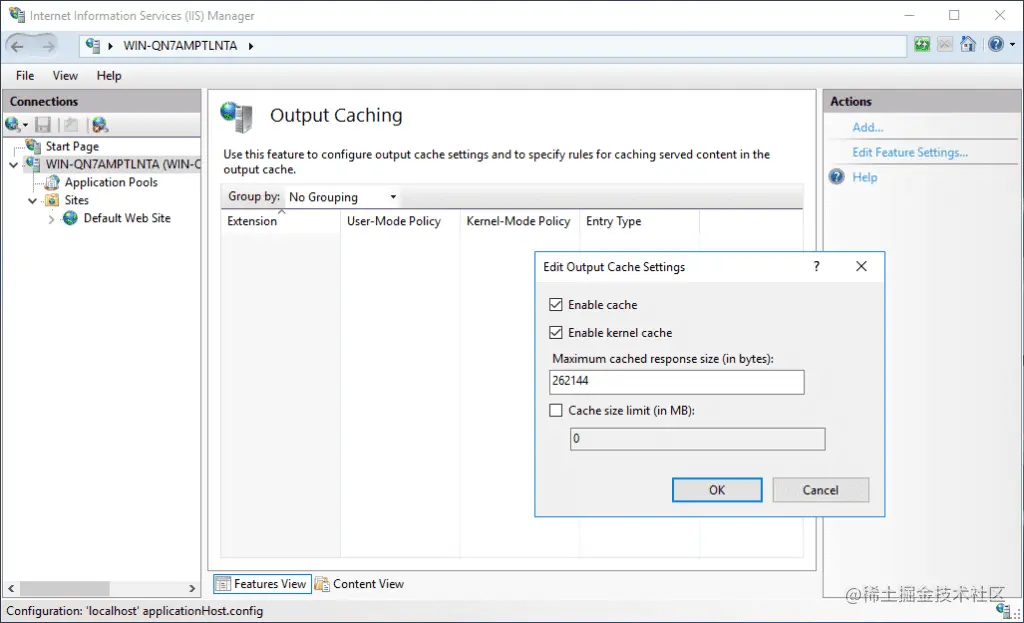This screenshot has height=623, width=1024.
Task: Switch to the Content View tab
Action: coord(359,584)
